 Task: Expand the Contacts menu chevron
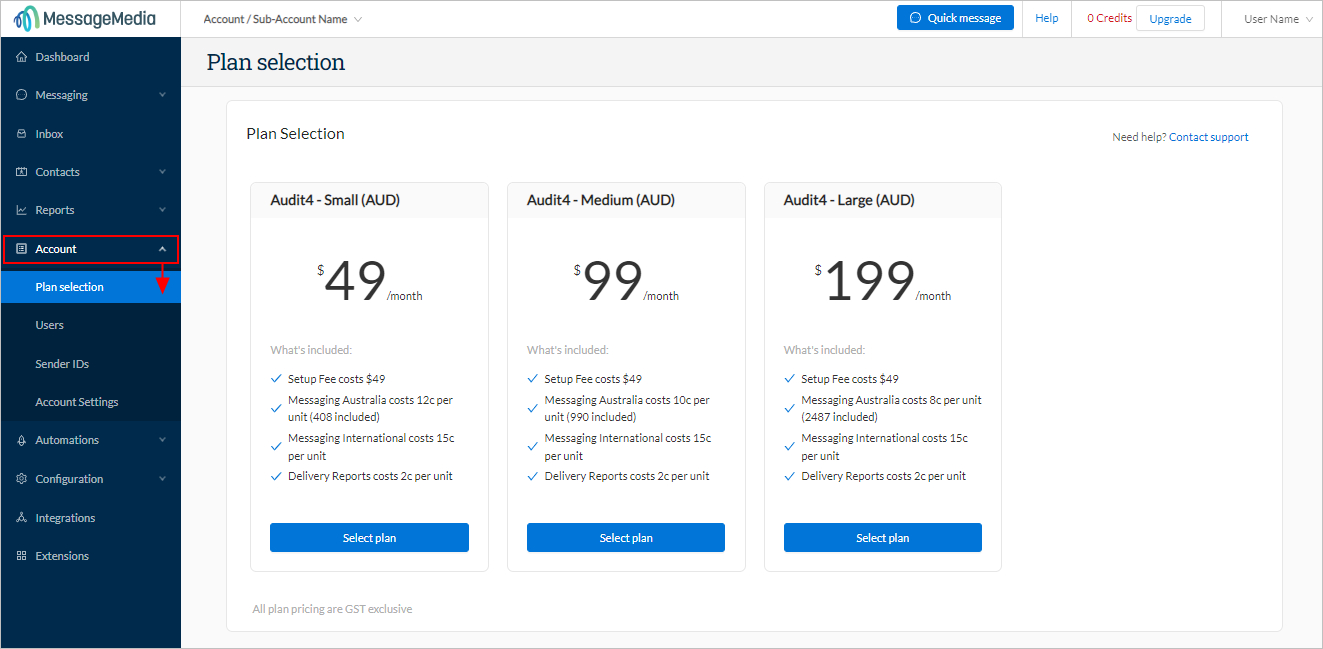point(162,172)
